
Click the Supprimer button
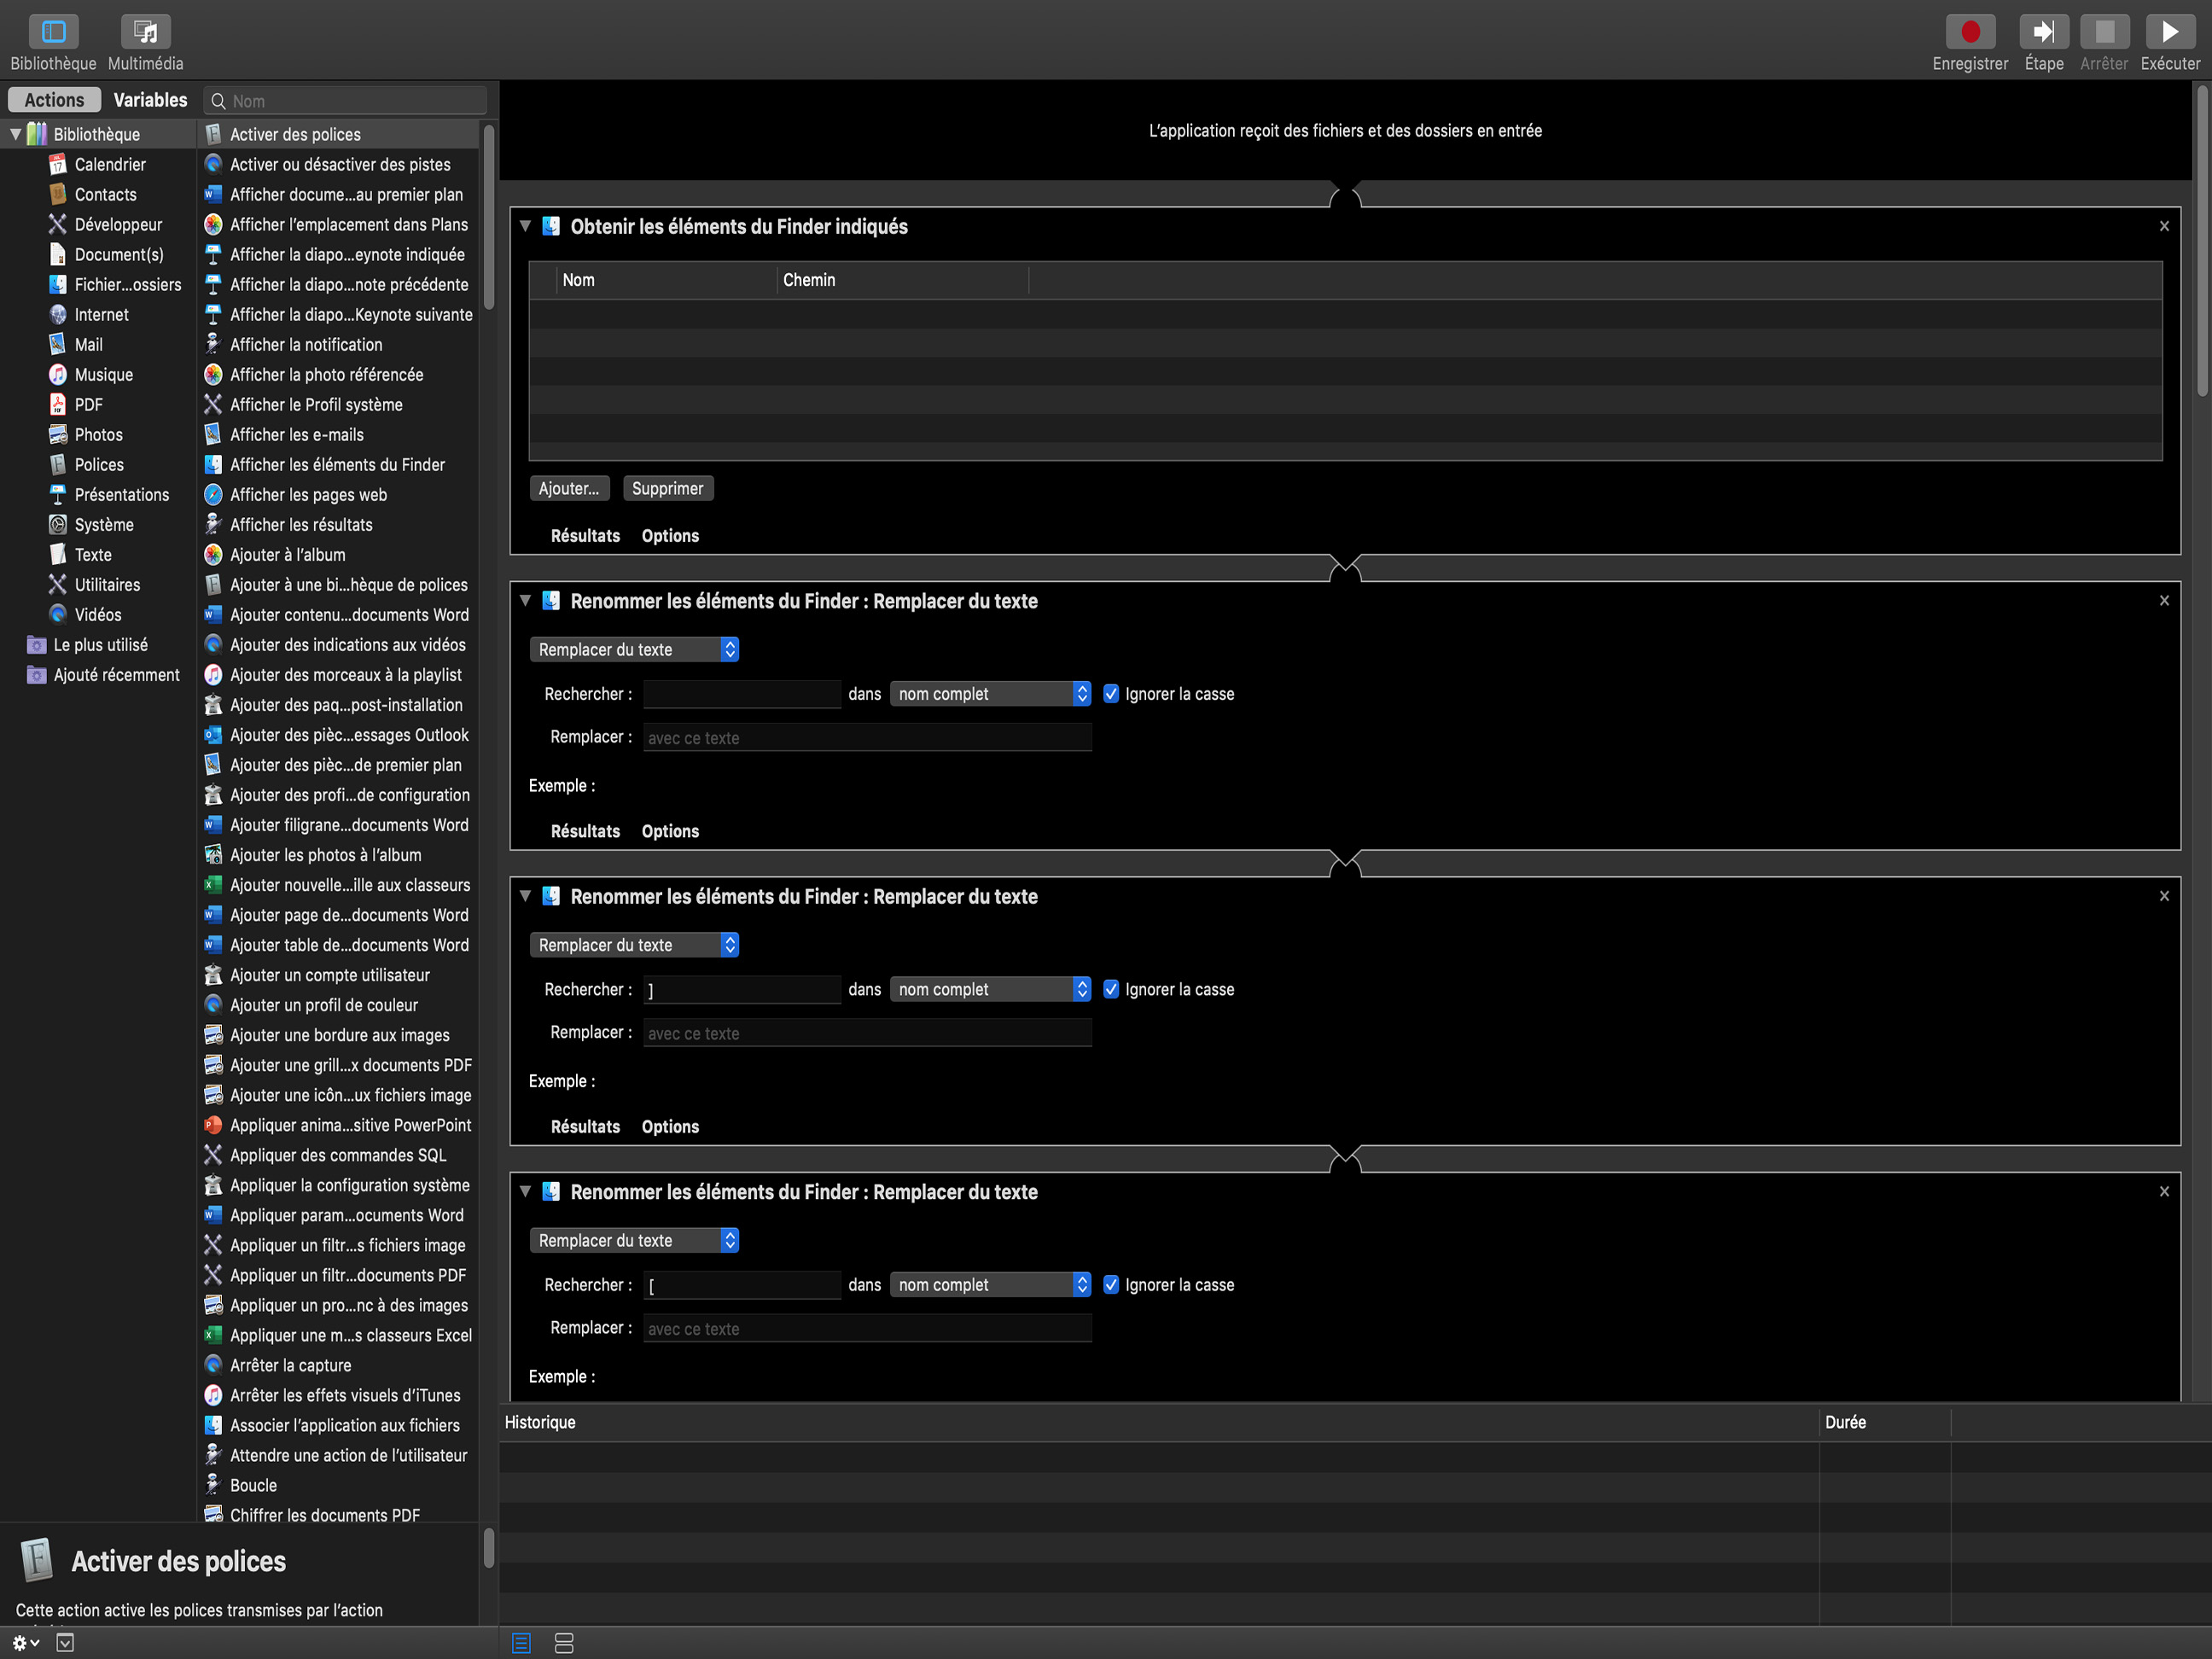(667, 489)
